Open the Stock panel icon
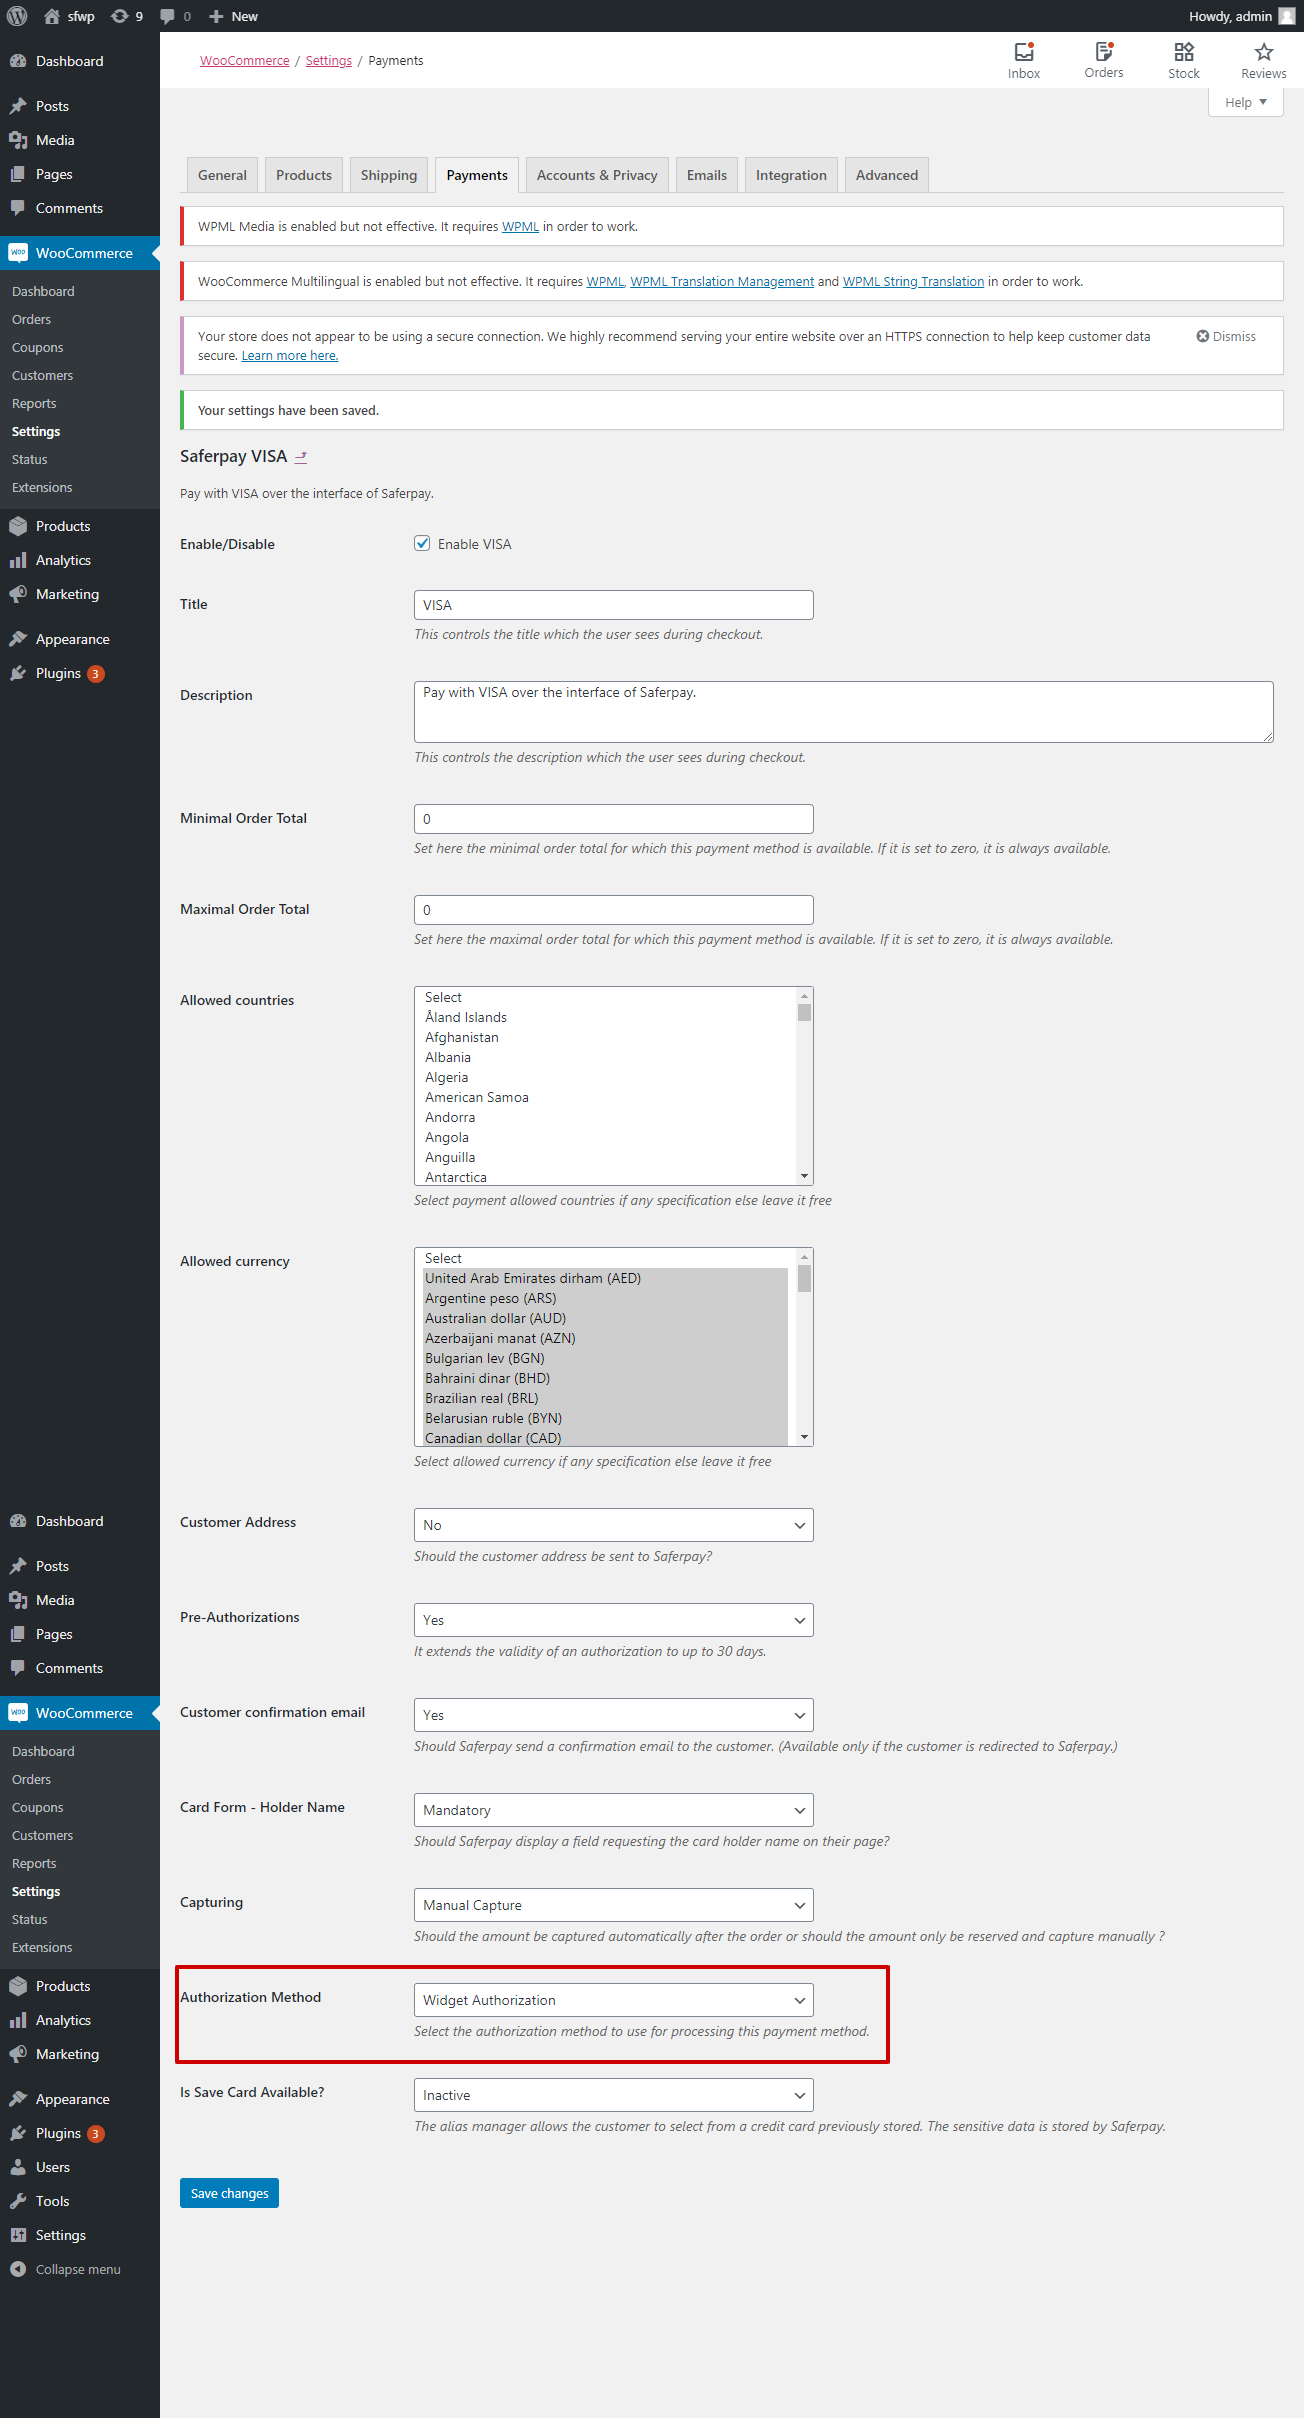Screen dimensions: 1304x2418 1183,60
